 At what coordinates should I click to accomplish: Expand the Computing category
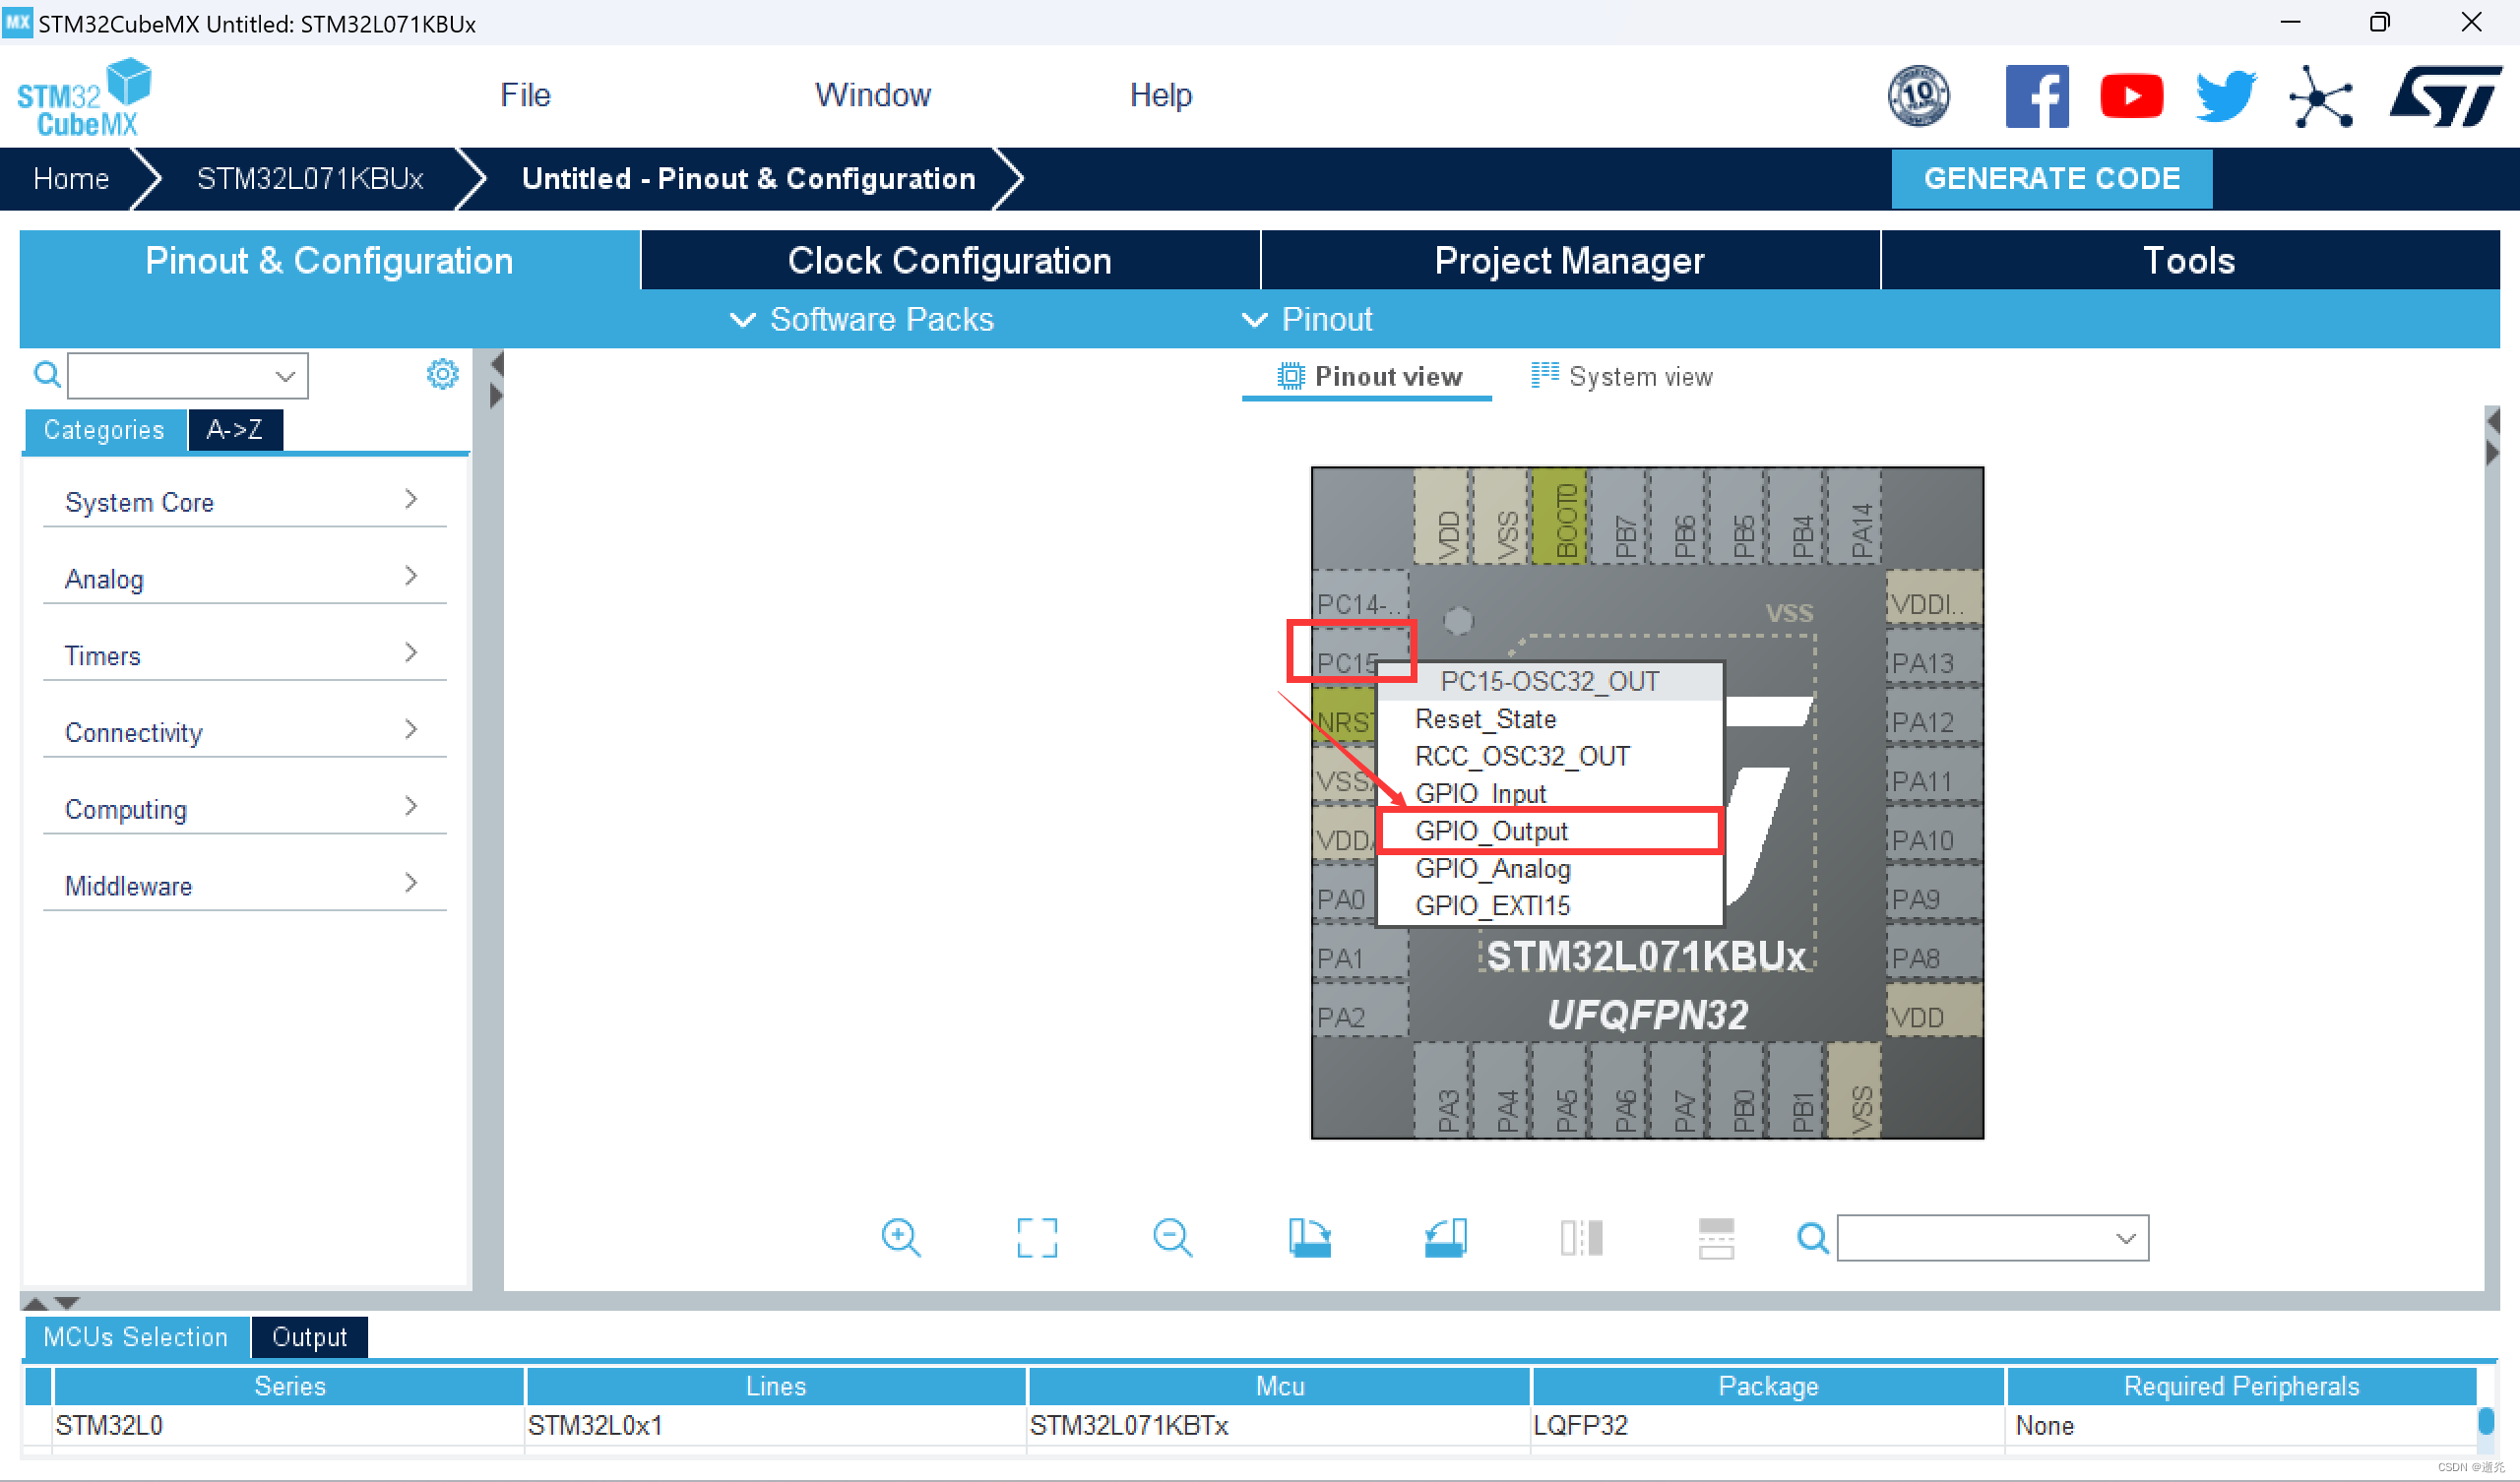click(x=244, y=809)
